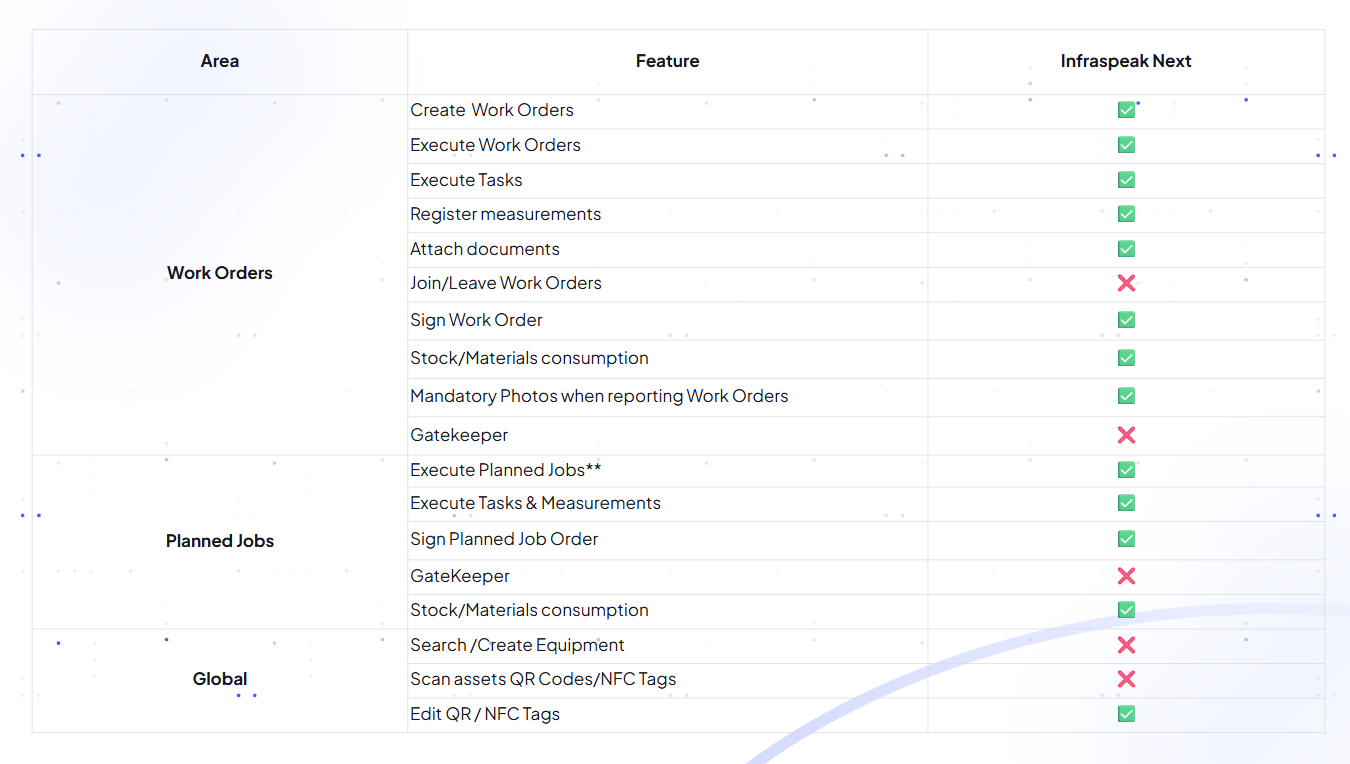1350x764 pixels.
Task: Click the Sign Work Order text
Action: coord(476,320)
